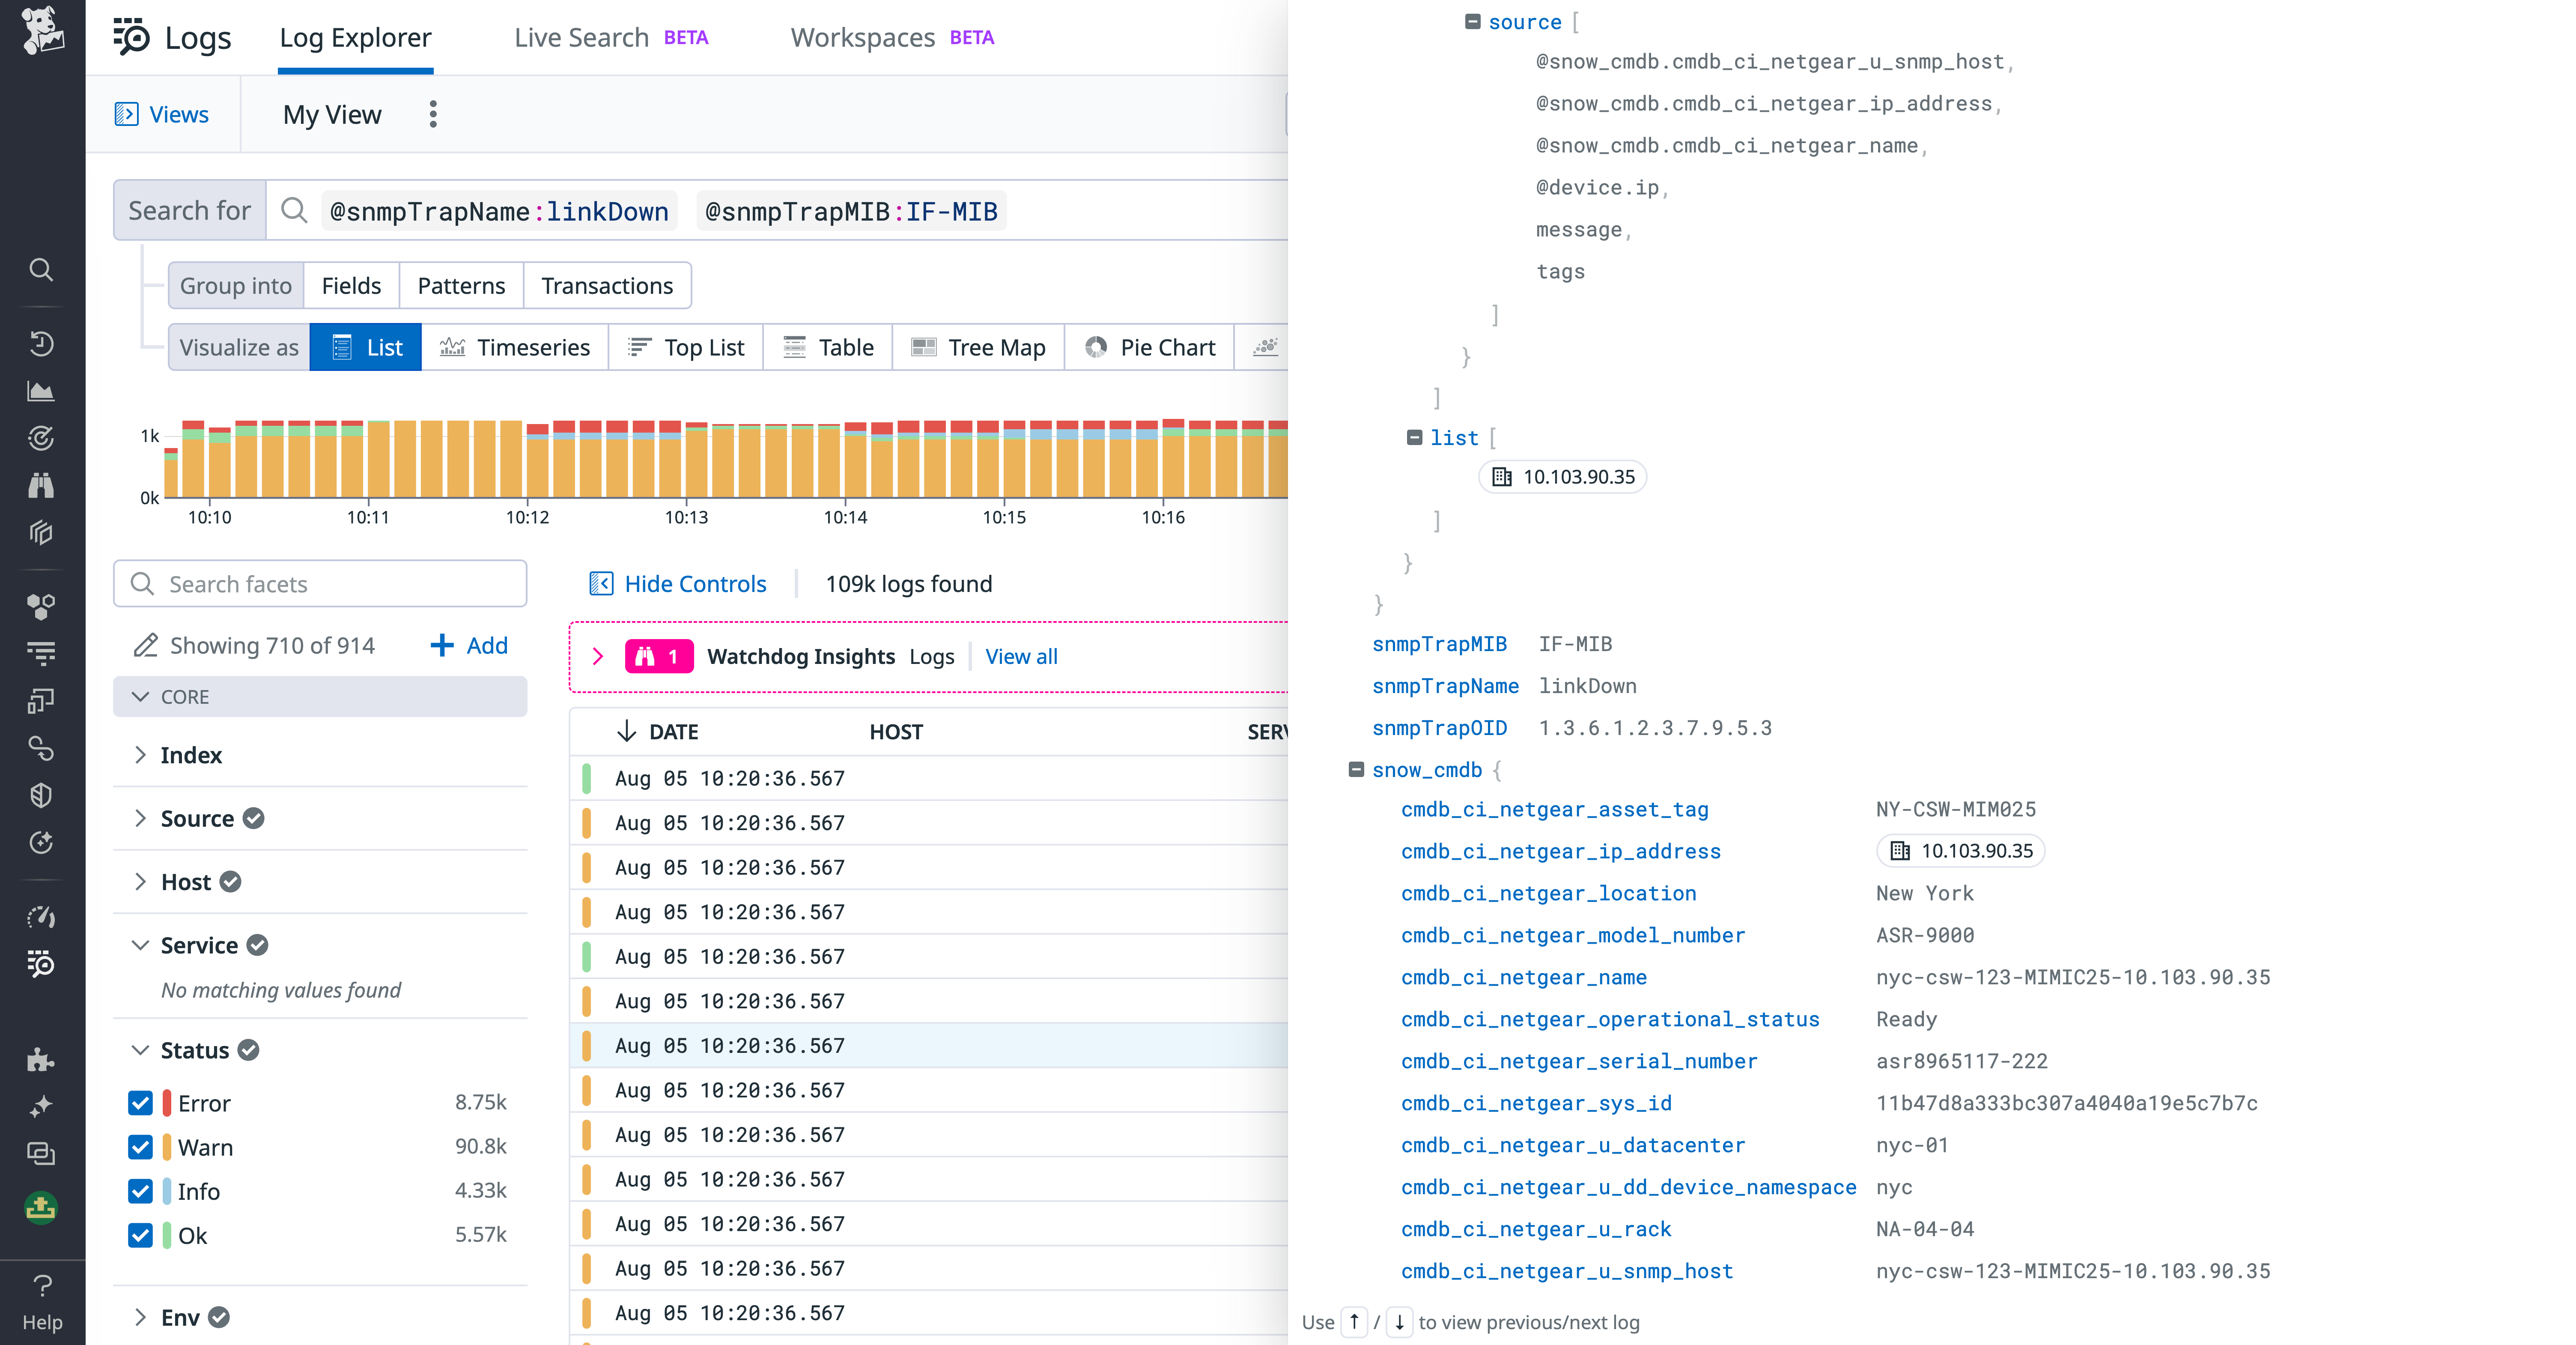
Task: Click inside the Search facets field
Action: pos(320,583)
